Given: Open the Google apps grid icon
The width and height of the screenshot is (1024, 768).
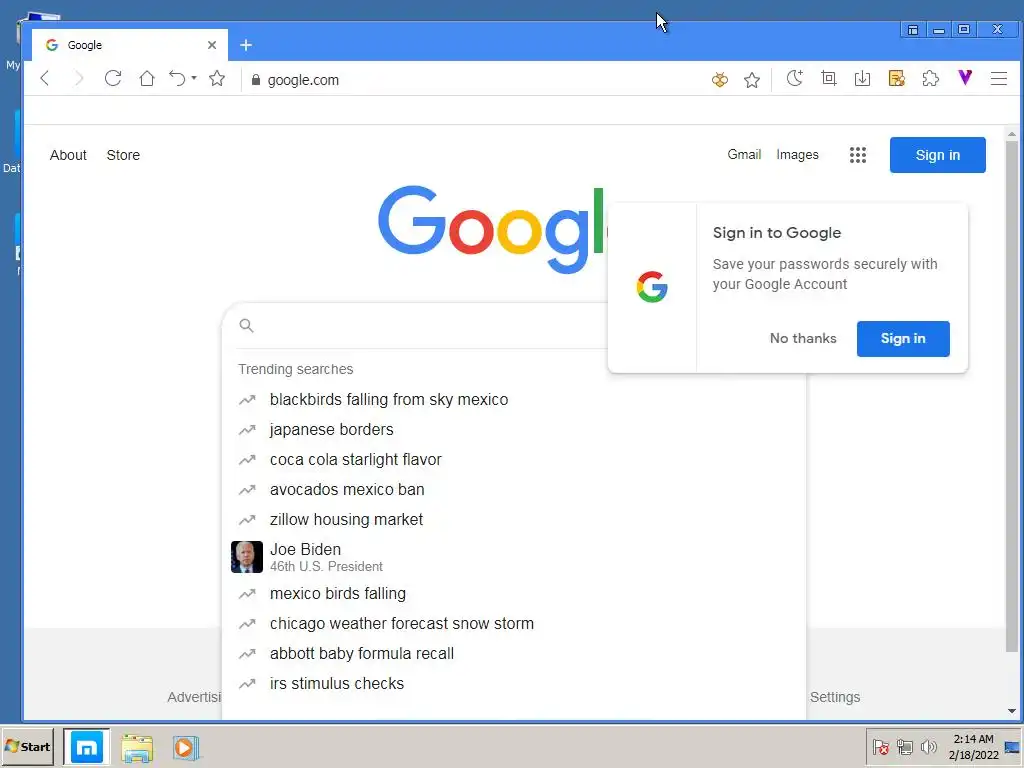Looking at the screenshot, I should [x=857, y=155].
